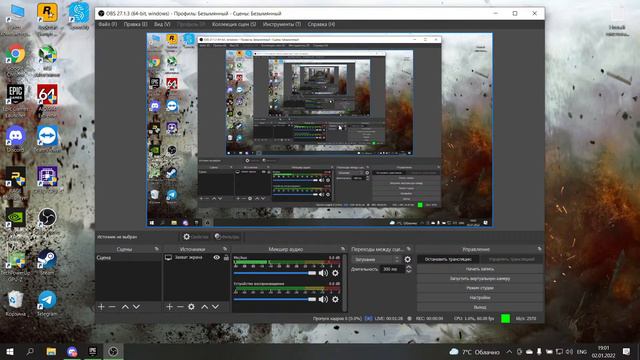The image size is (640, 360).
Task: Open taskbar search magnifier
Action: 30,351
